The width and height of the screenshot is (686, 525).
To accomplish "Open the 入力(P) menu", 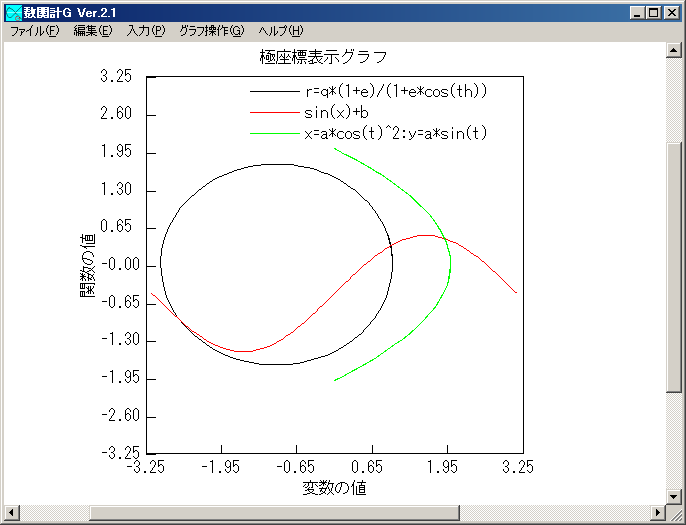I will pos(146,31).
